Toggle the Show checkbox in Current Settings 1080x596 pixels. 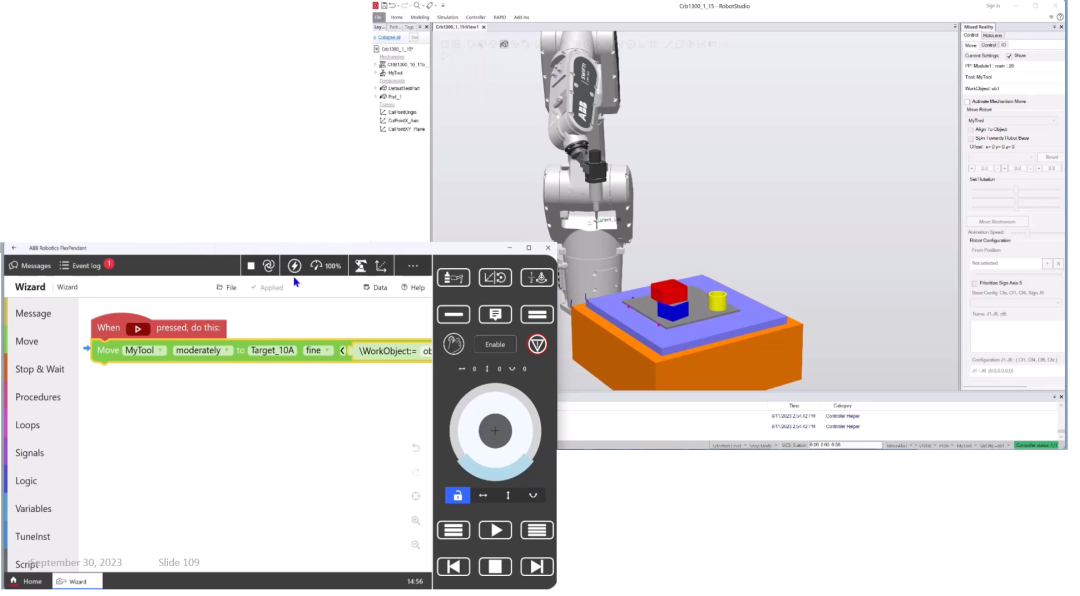point(1009,56)
